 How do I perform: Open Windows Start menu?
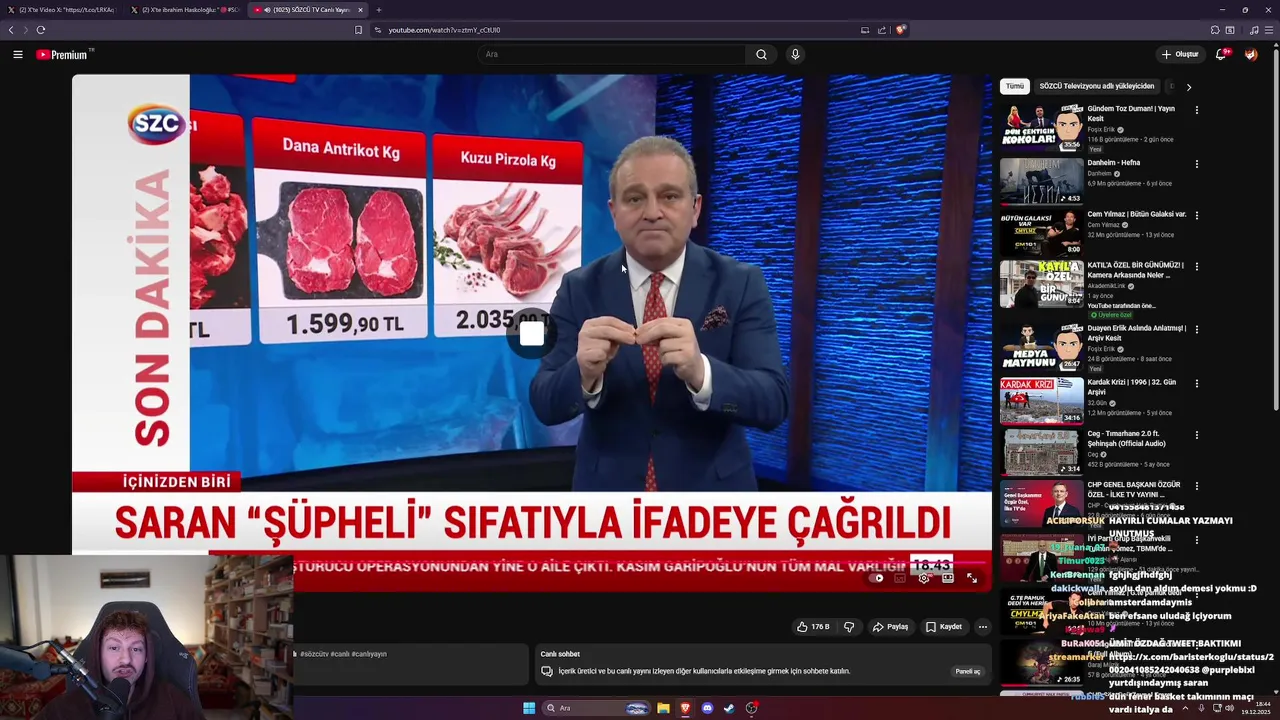point(529,708)
